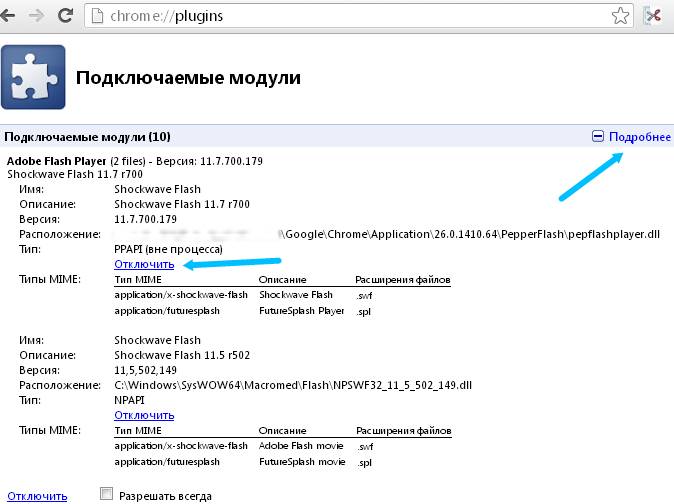Enable the Разрешать всегда checkbox
This screenshot has width=674, height=504.
coord(106,493)
